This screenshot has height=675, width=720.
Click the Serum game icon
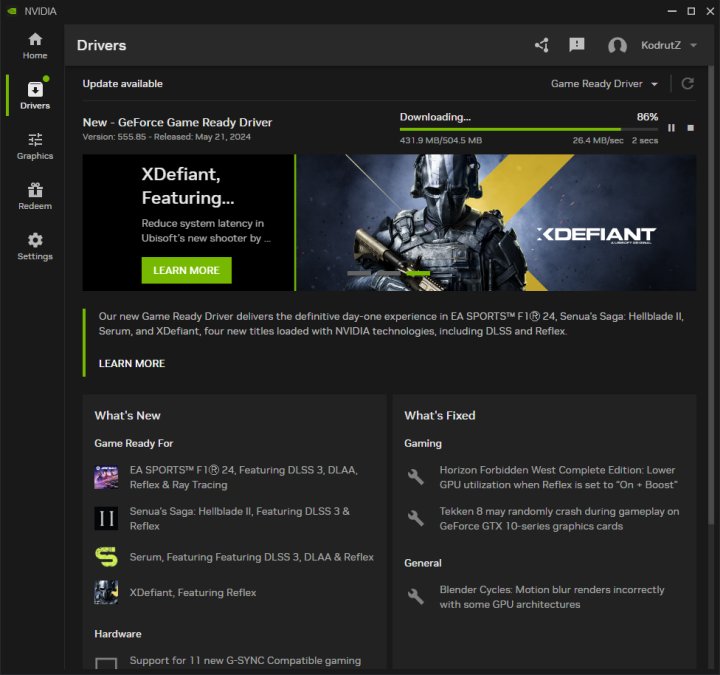(x=106, y=557)
